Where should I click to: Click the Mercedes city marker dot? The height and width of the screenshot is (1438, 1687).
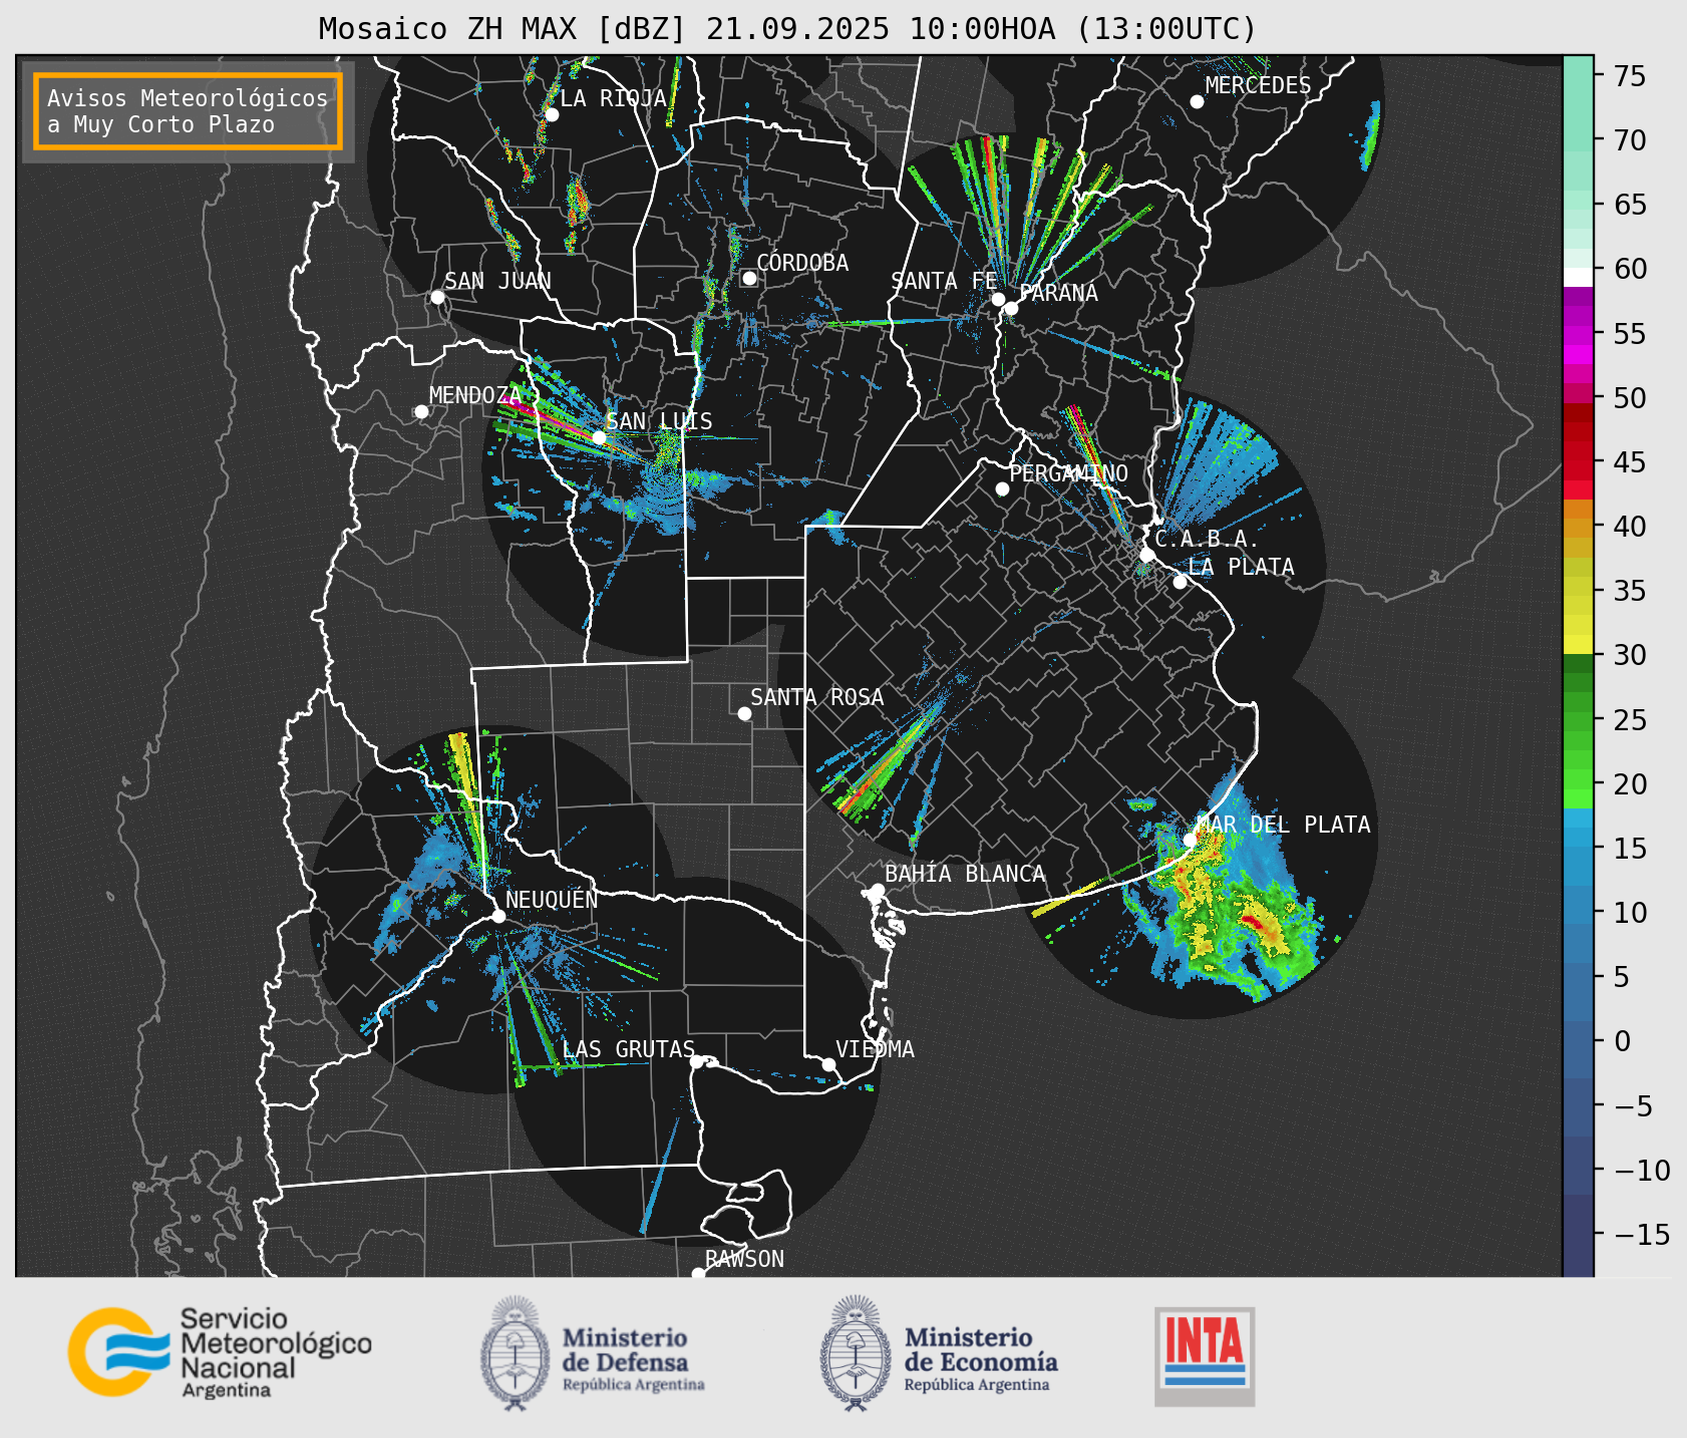tap(1197, 102)
